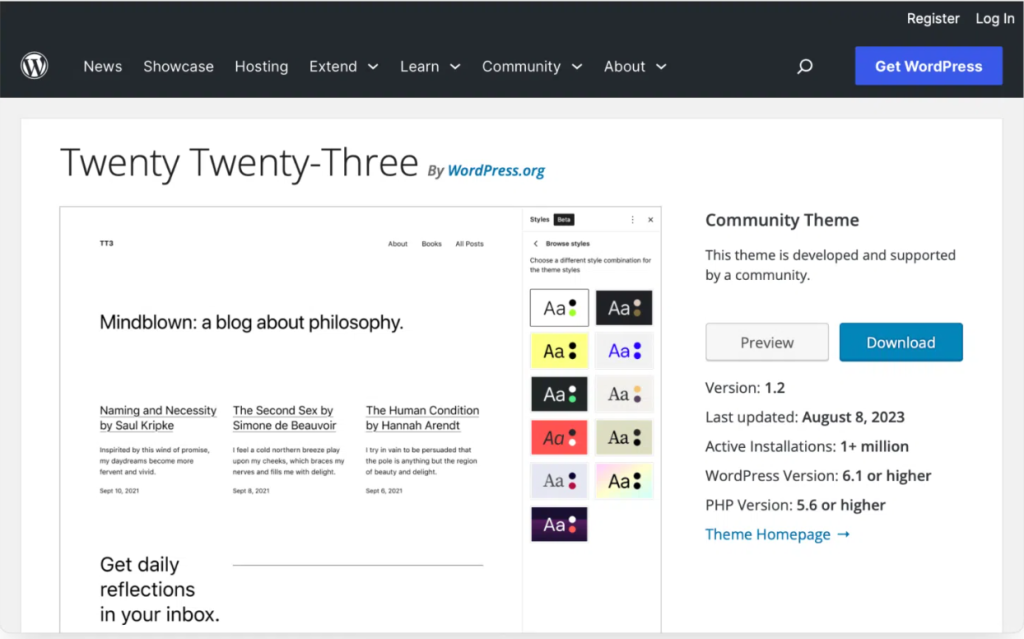This screenshot has width=1024, height=639.
Task: Select the dark swatch with green dot
Action: click(559, 394)
